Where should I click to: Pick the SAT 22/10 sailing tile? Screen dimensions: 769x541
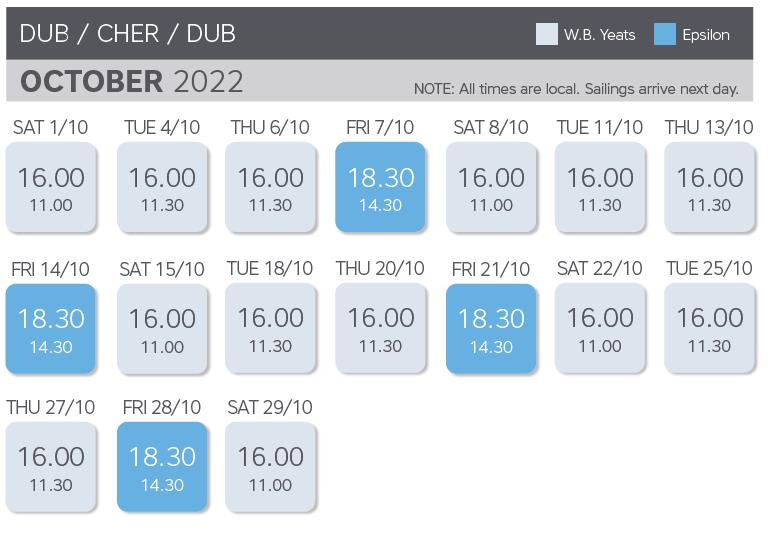pos(600,329)
